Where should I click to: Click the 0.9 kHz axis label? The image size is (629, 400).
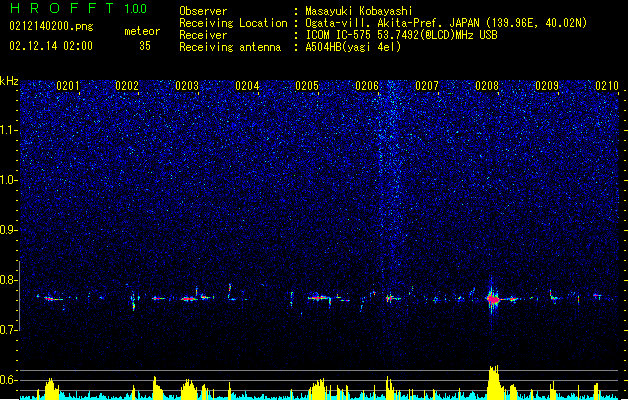8,230
